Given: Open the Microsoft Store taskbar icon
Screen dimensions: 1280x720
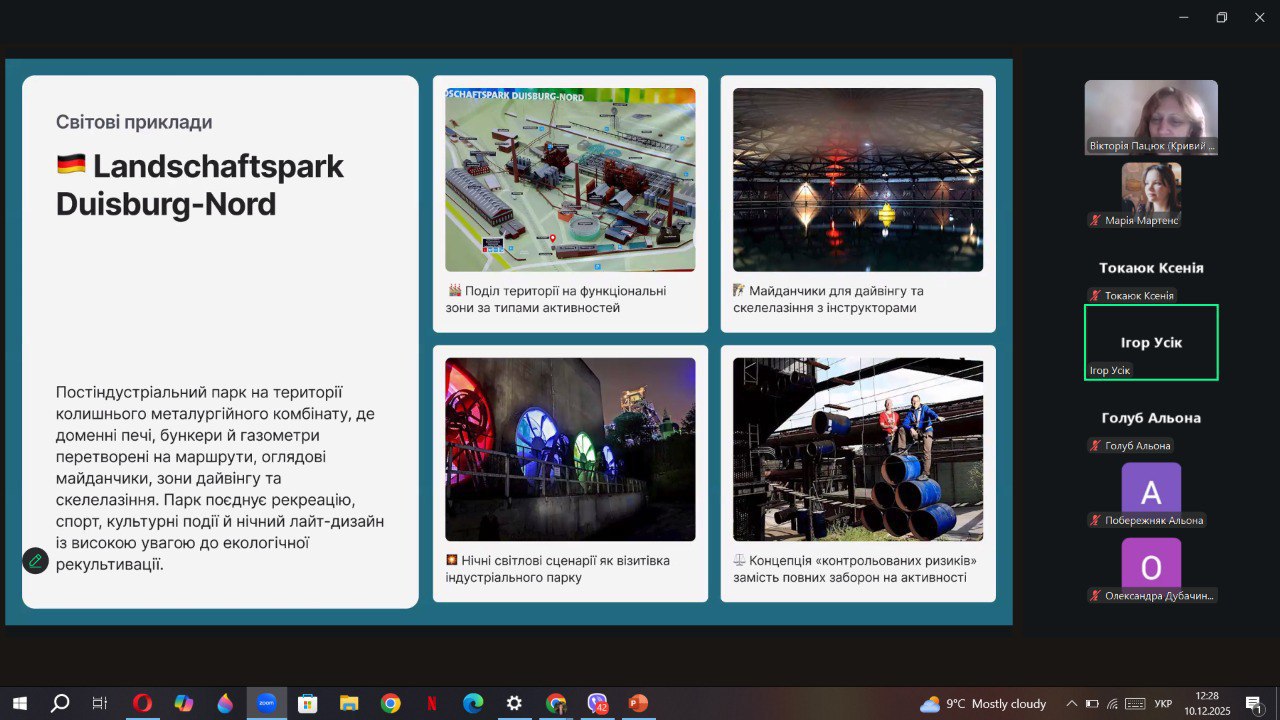Looking at the screenshot, I should pyautogui.click(x=308, y=703).
